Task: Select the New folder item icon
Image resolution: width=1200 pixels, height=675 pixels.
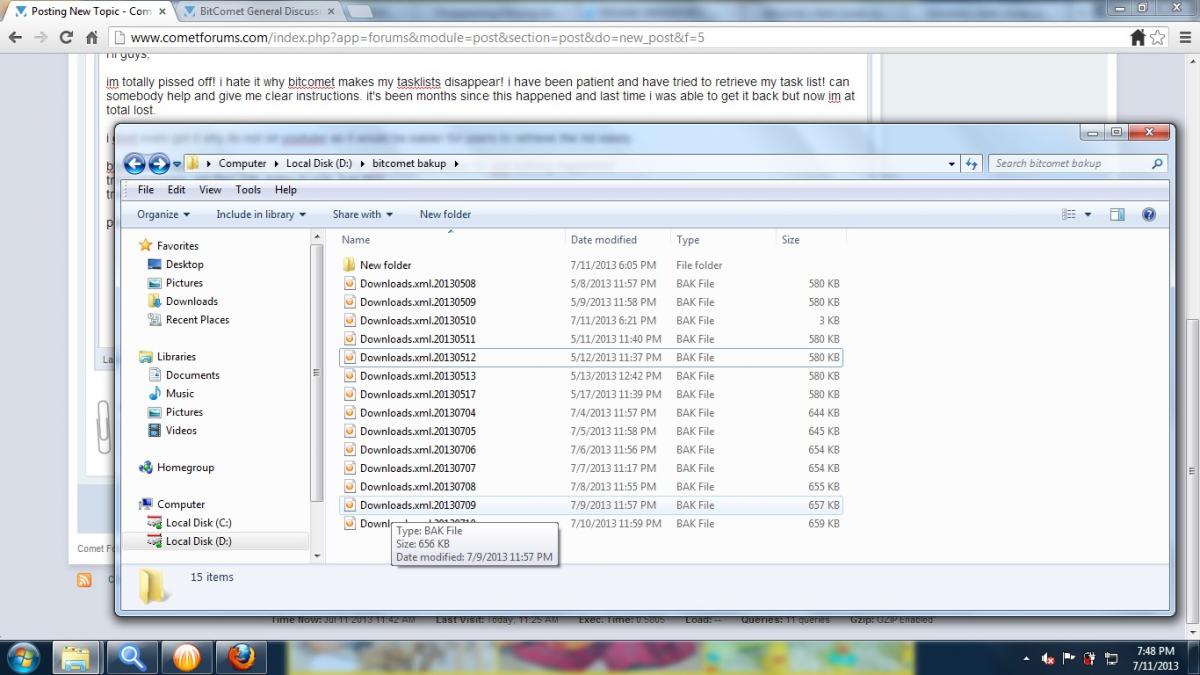Action: pyautogui.click(x=349, y=265)
